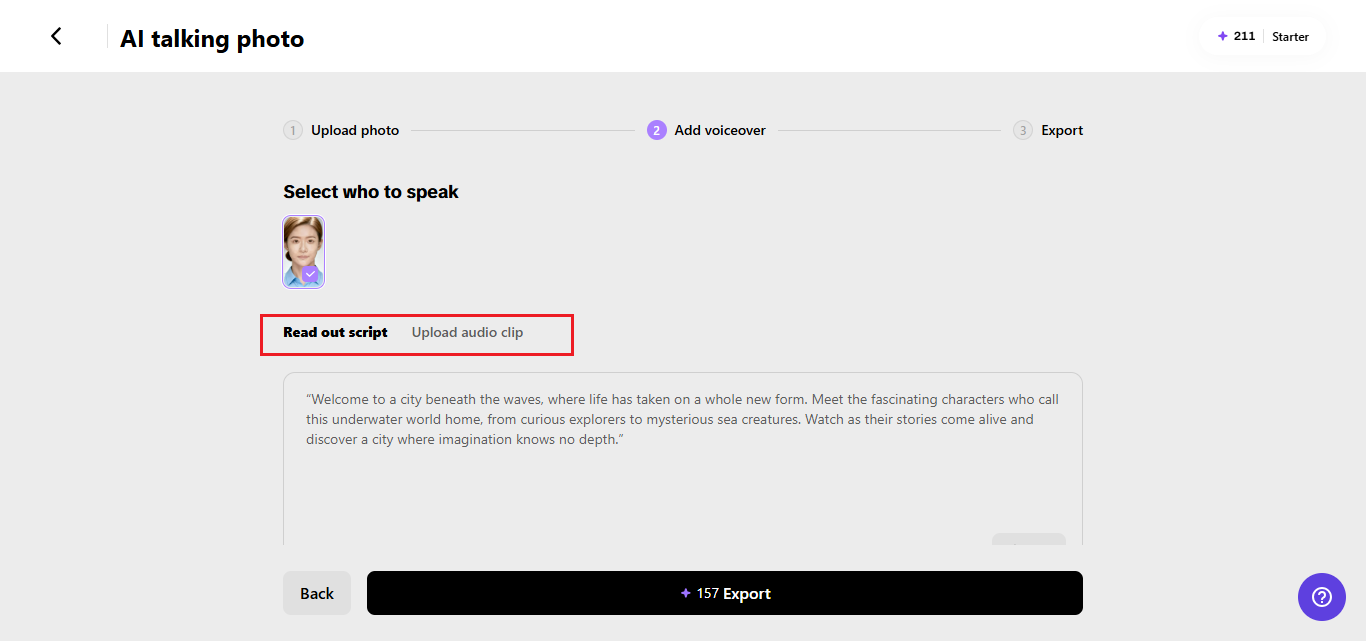Image resolution: width=1366 pixels, height=641 pixels.
Task: Go back using the top-left arrow
Action: [x=56, y=36]
